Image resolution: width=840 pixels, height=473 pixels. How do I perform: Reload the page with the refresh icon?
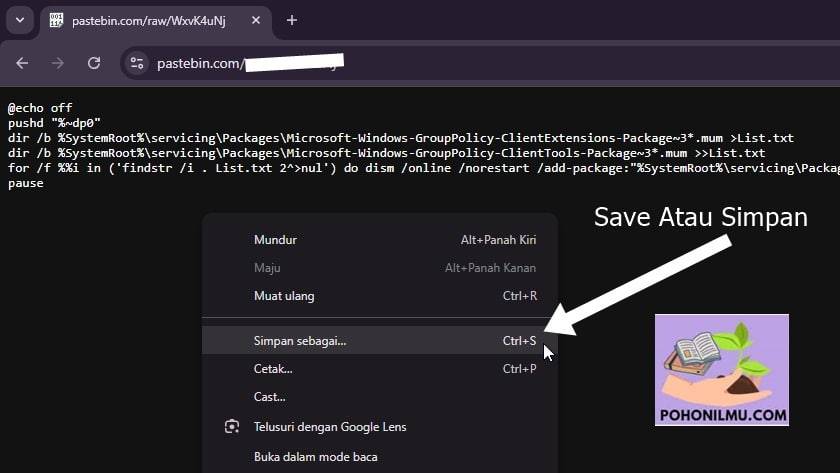pos(94,63)
